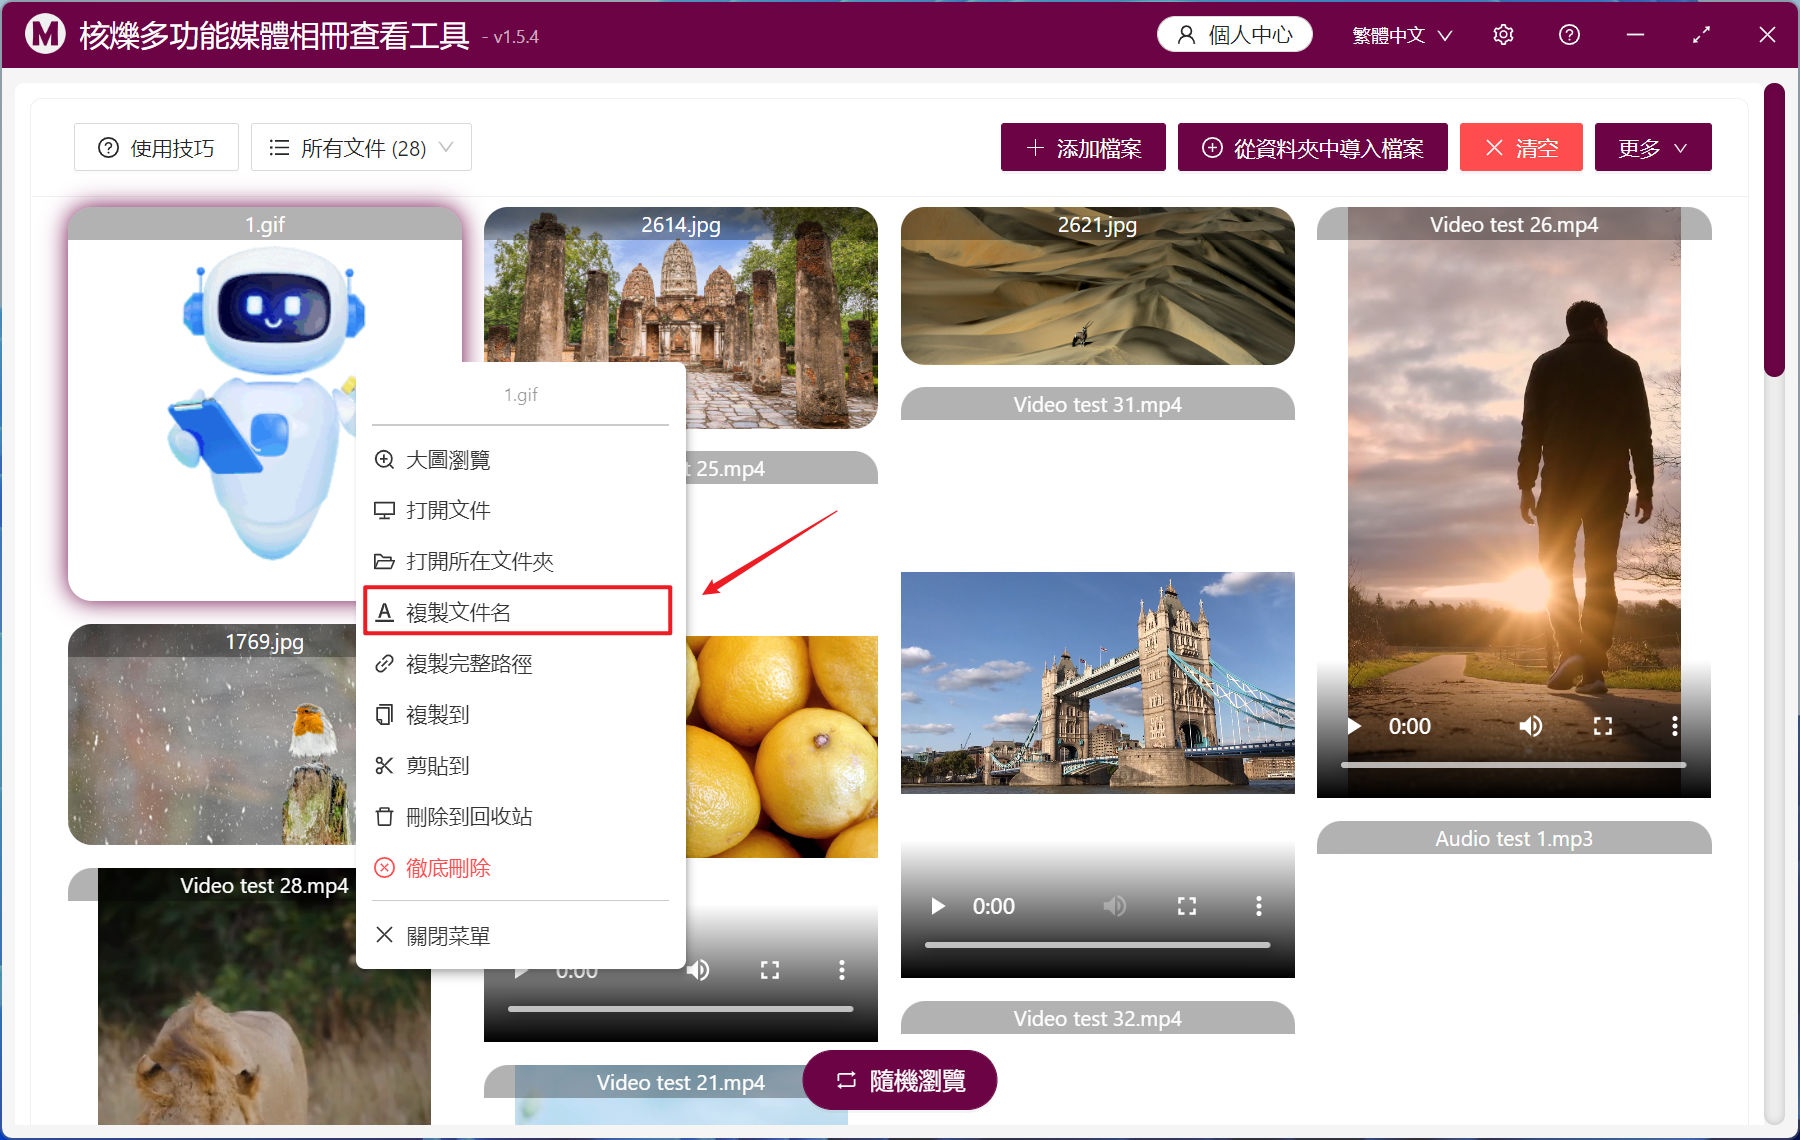This screenshot has height=1140, width=1800.
Task: Open more options on the lemons video
Action: [841, 970]
